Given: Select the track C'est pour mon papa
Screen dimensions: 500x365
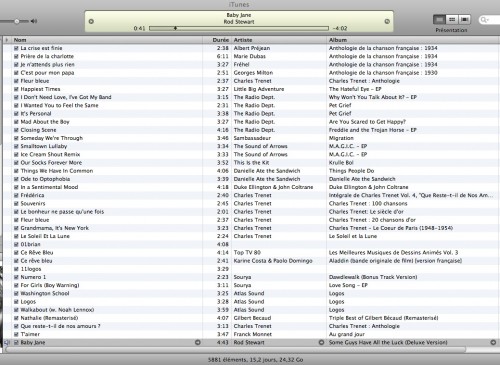Looking at the screenshot, I should [47, 73].
